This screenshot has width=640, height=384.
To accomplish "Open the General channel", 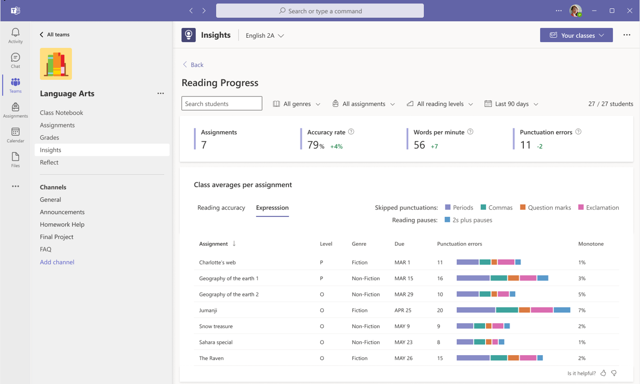I will click(50, 200).
